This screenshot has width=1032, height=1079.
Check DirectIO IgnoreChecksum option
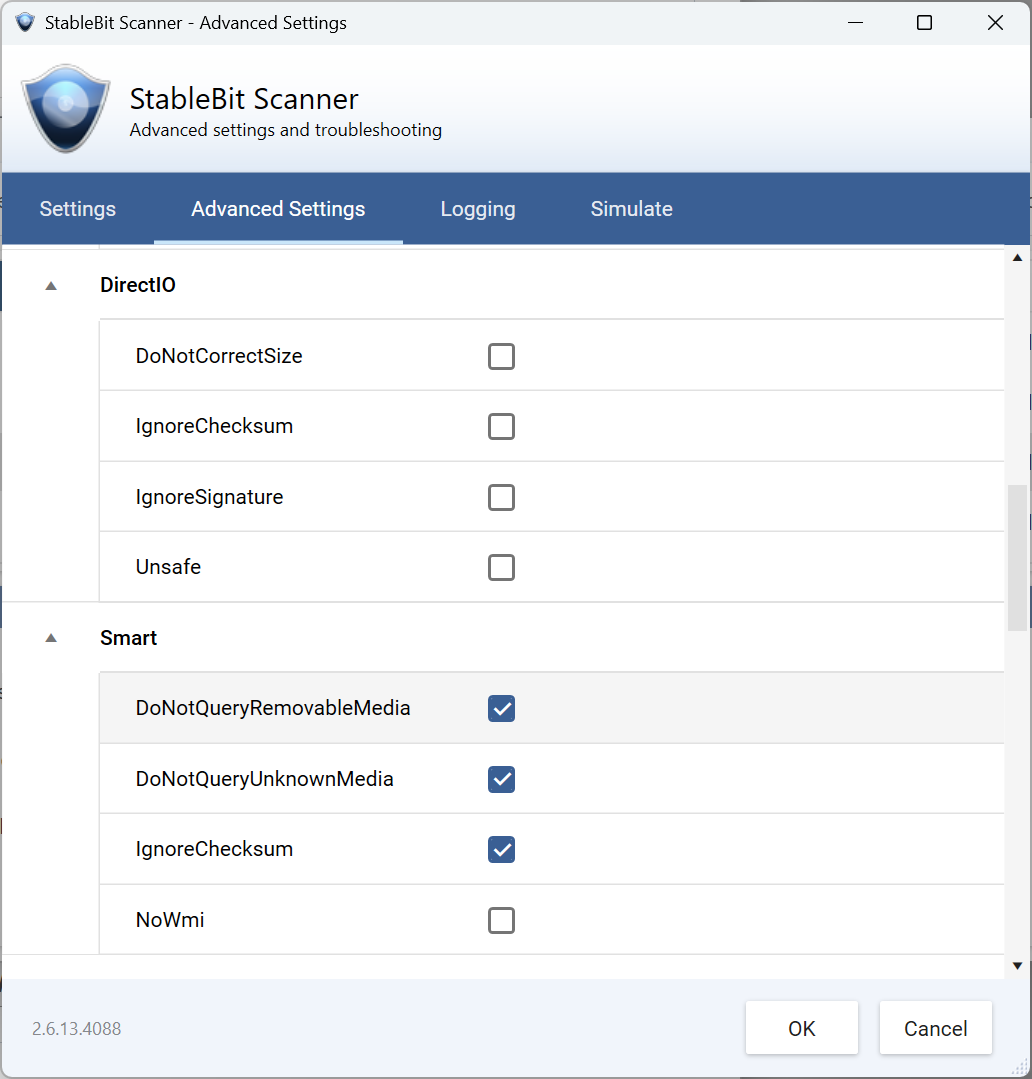[502, 427]
